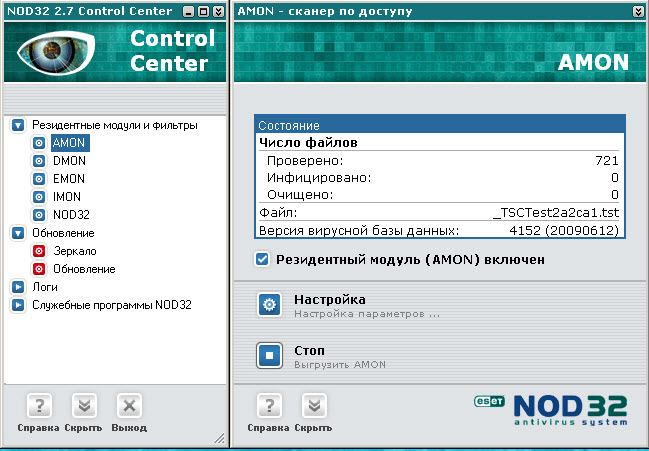This screenshot has width=649, height=451.
Task: Select Зеркало tree item
Action: [x=75, y=251]
